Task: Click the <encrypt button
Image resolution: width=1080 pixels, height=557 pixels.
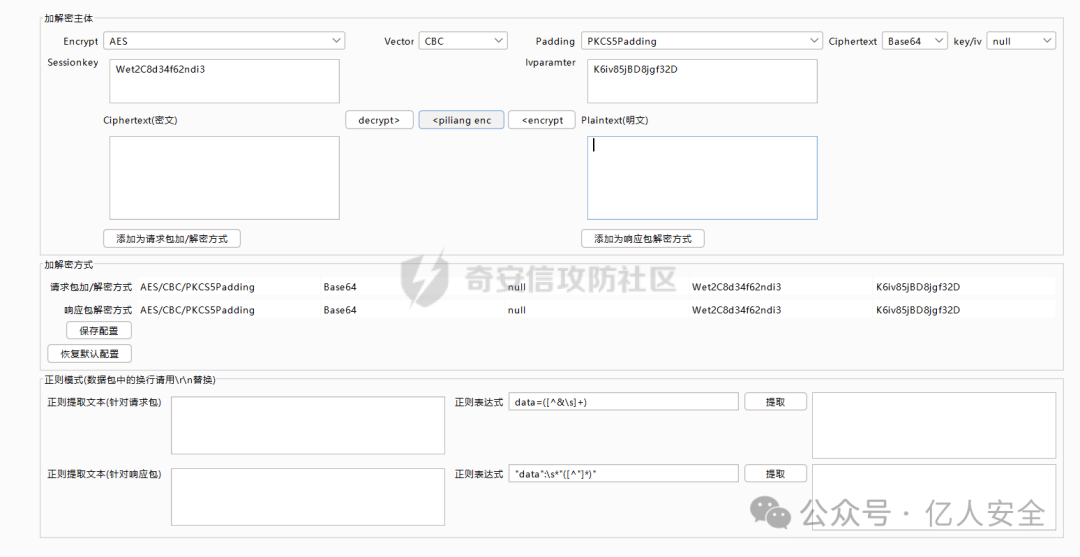Action: pos(542,120)
